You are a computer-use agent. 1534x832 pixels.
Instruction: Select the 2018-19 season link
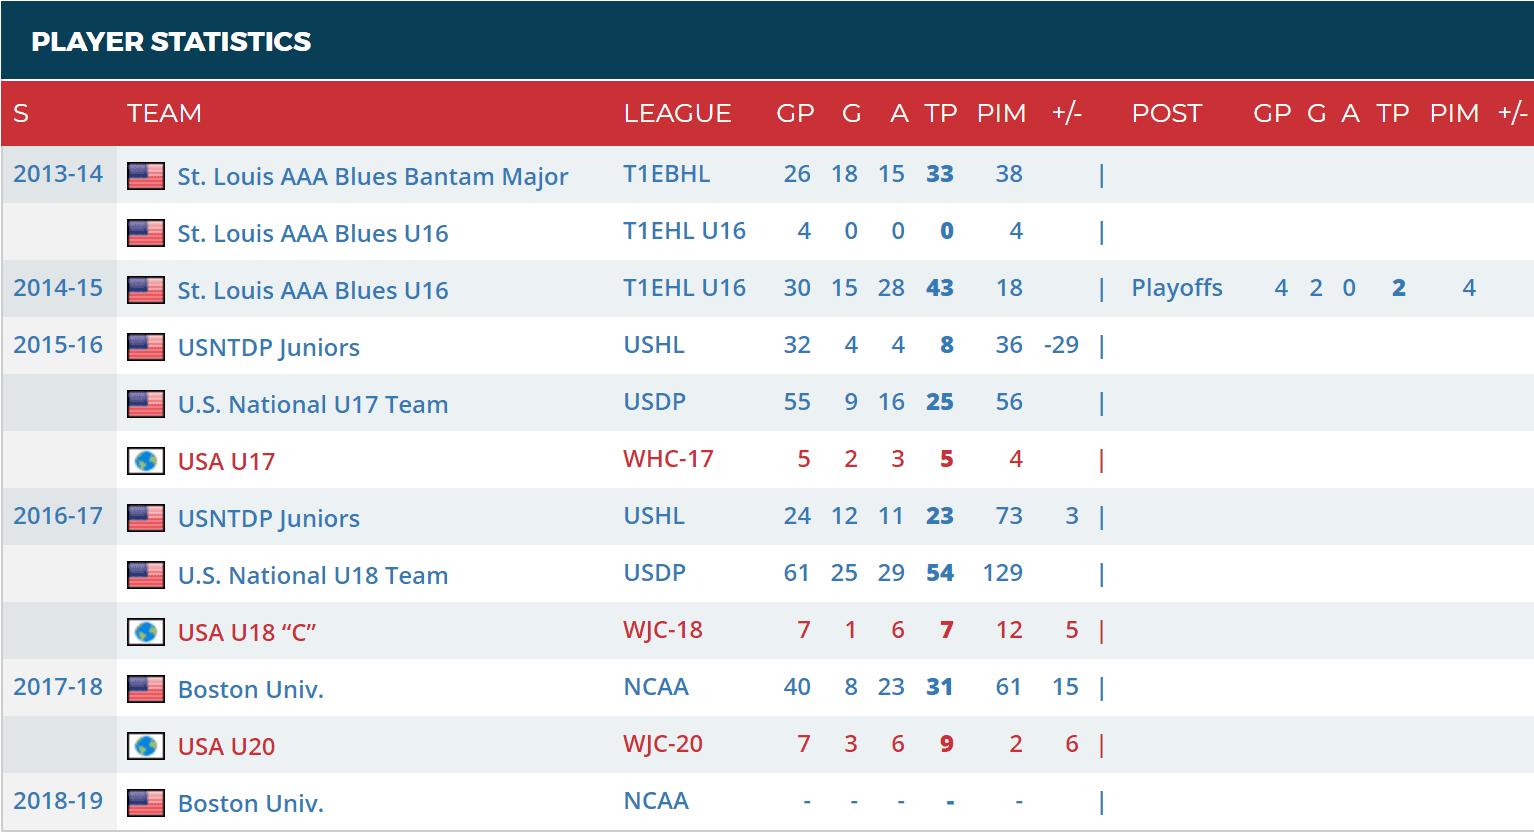[x=58, y=801]
